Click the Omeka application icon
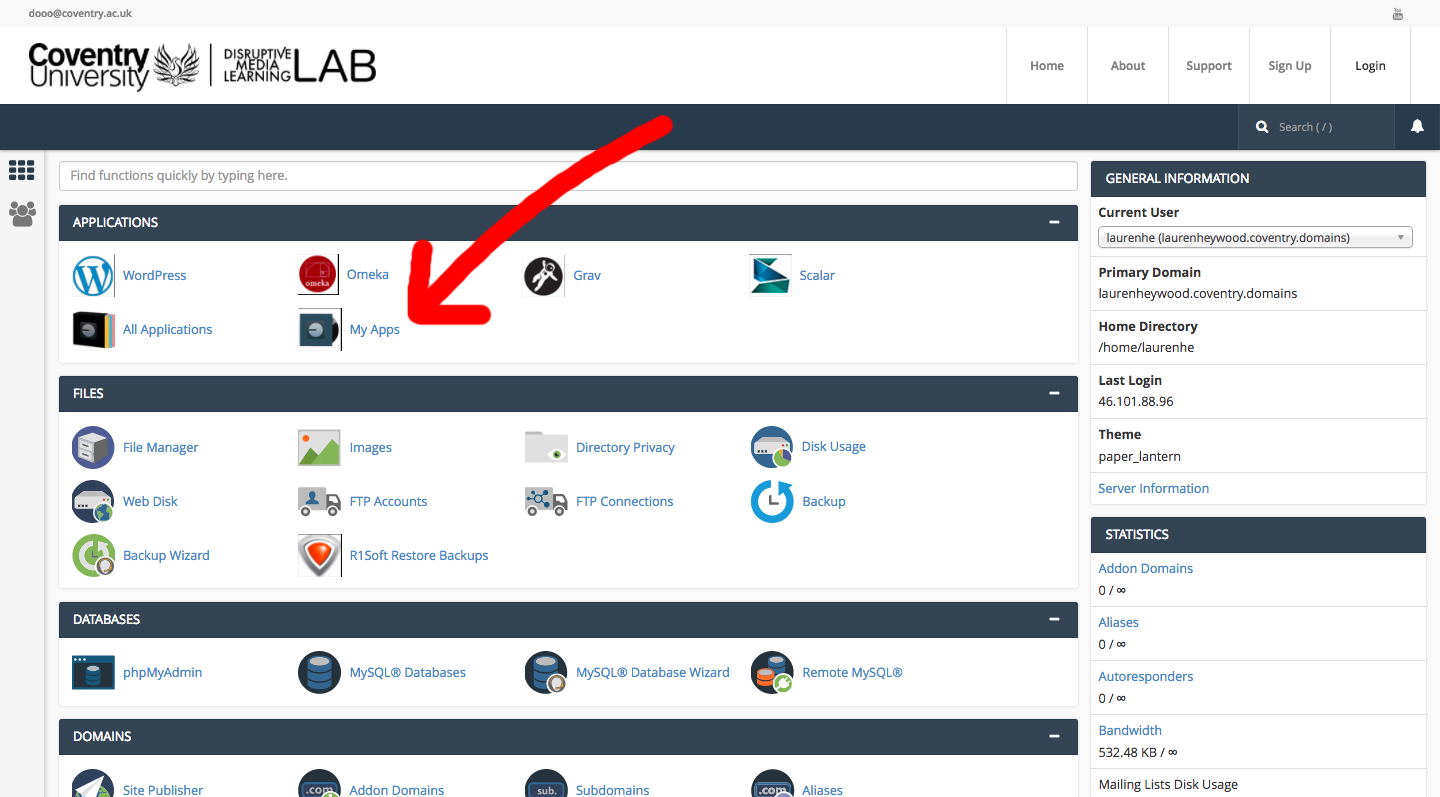Viewport: 1440px width, 797px height. tap(319, 275)
